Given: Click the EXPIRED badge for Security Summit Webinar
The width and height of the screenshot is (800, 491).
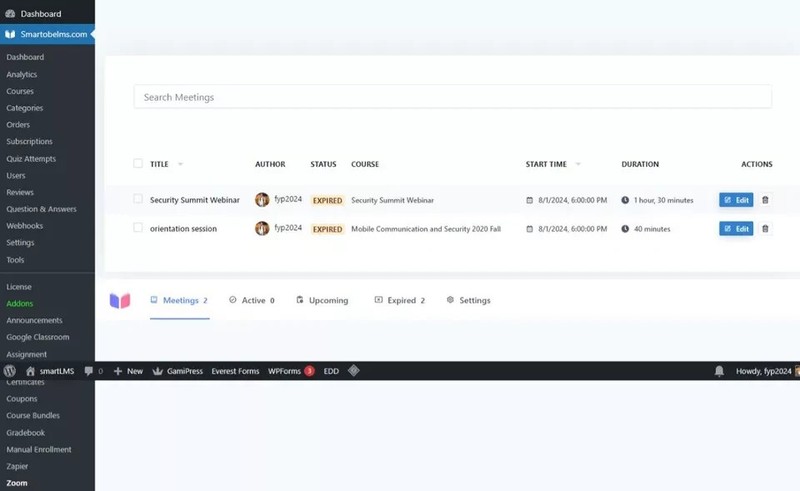Looking at the screenshot, I should point(328,201).
